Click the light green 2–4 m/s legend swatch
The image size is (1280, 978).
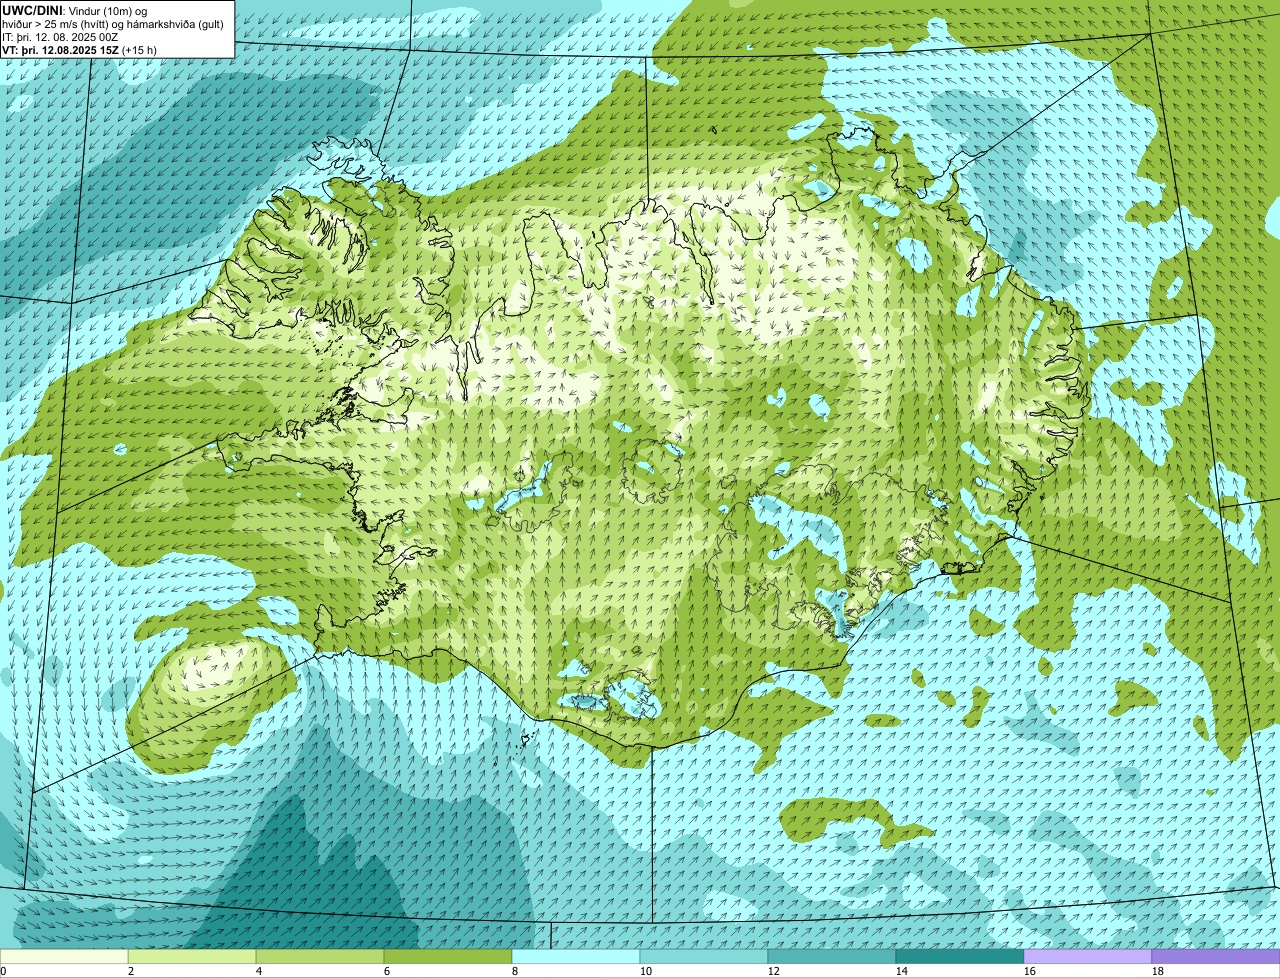click(x=192, y=956)
